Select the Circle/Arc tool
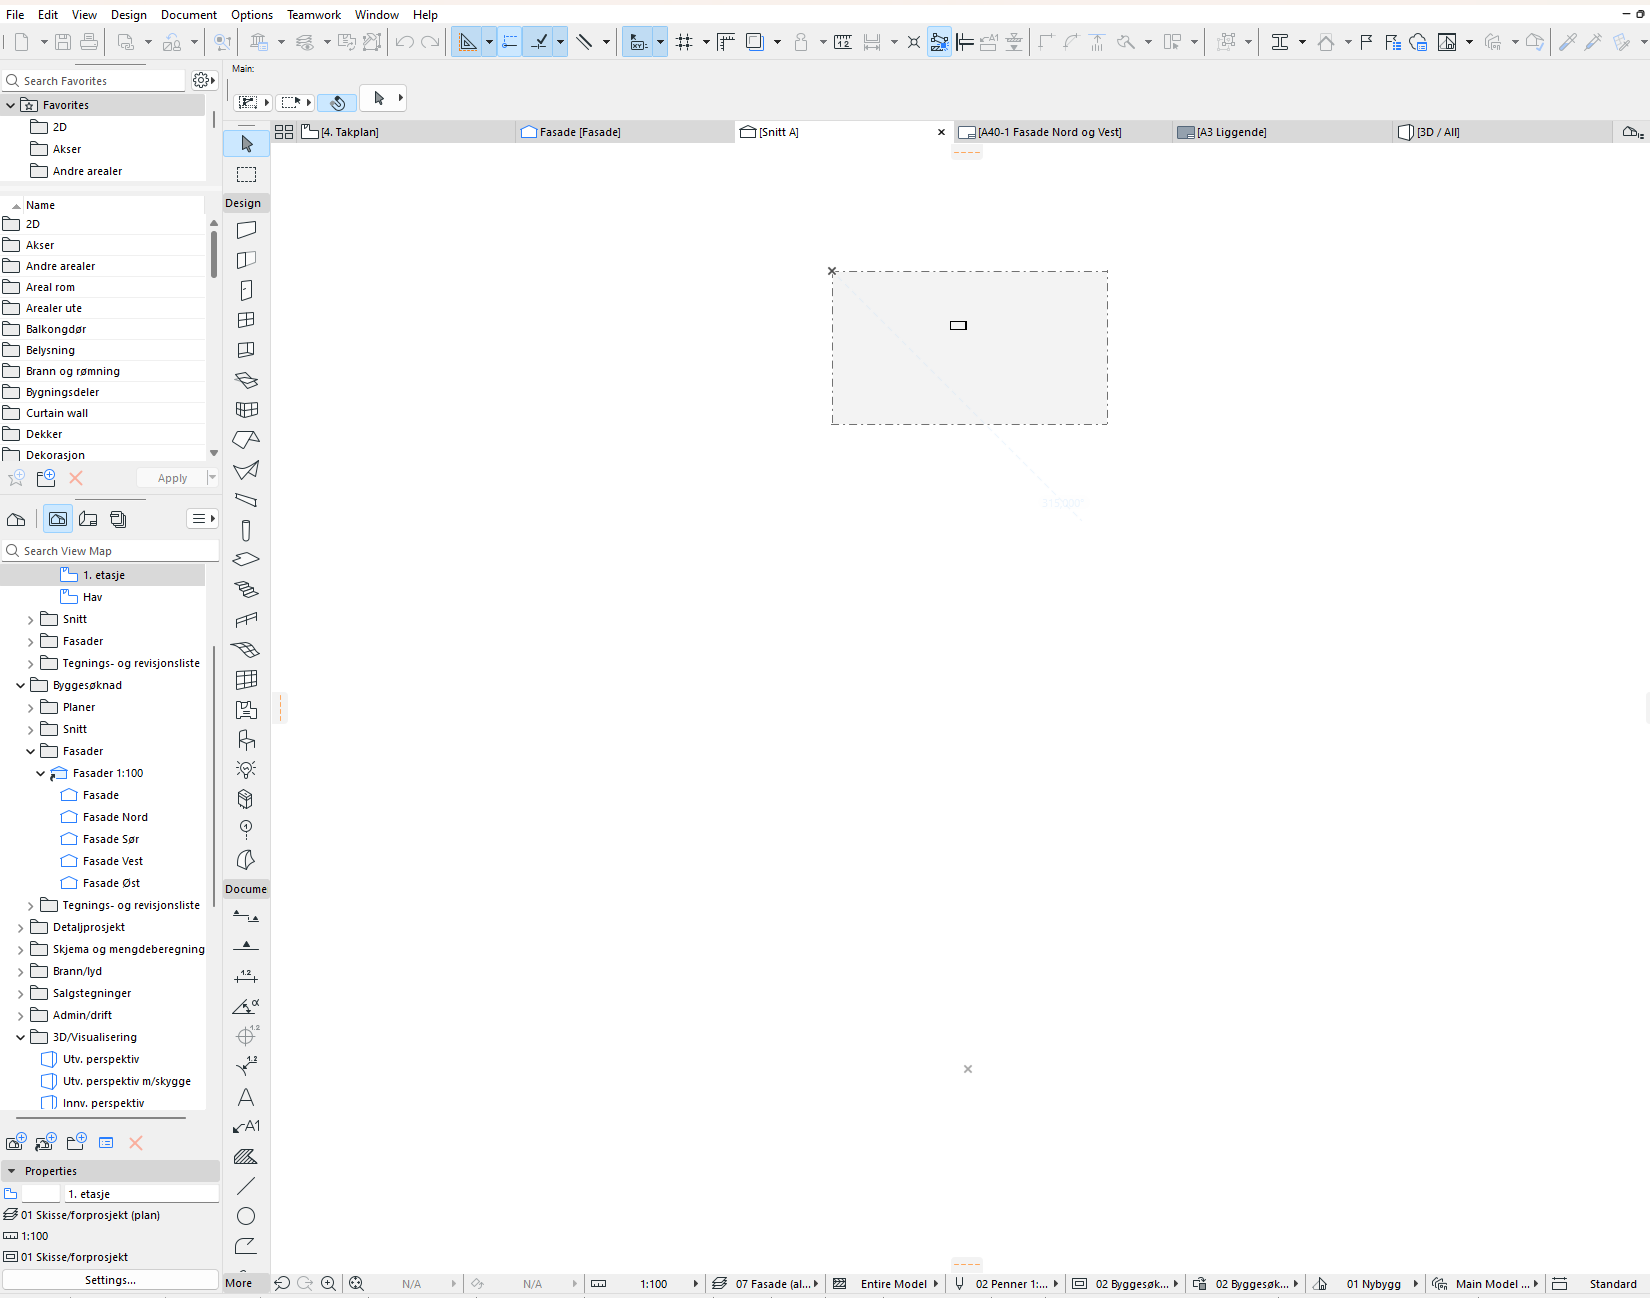1650x1298 pixels. [x=246, y=1216]
